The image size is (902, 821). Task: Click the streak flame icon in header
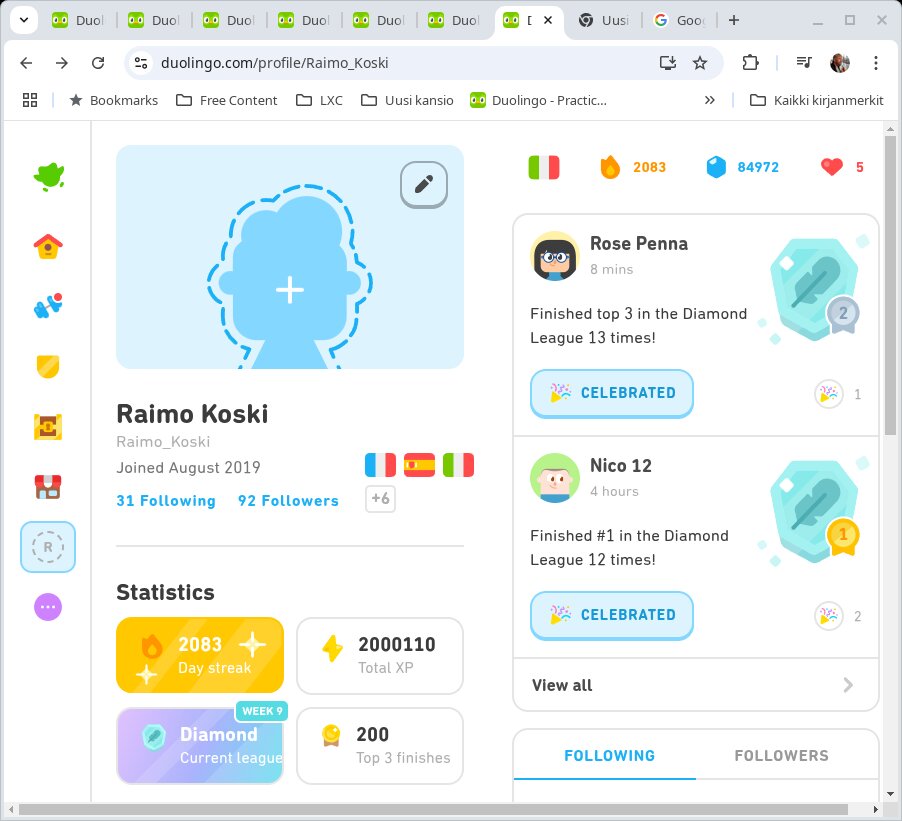(610, 167)
